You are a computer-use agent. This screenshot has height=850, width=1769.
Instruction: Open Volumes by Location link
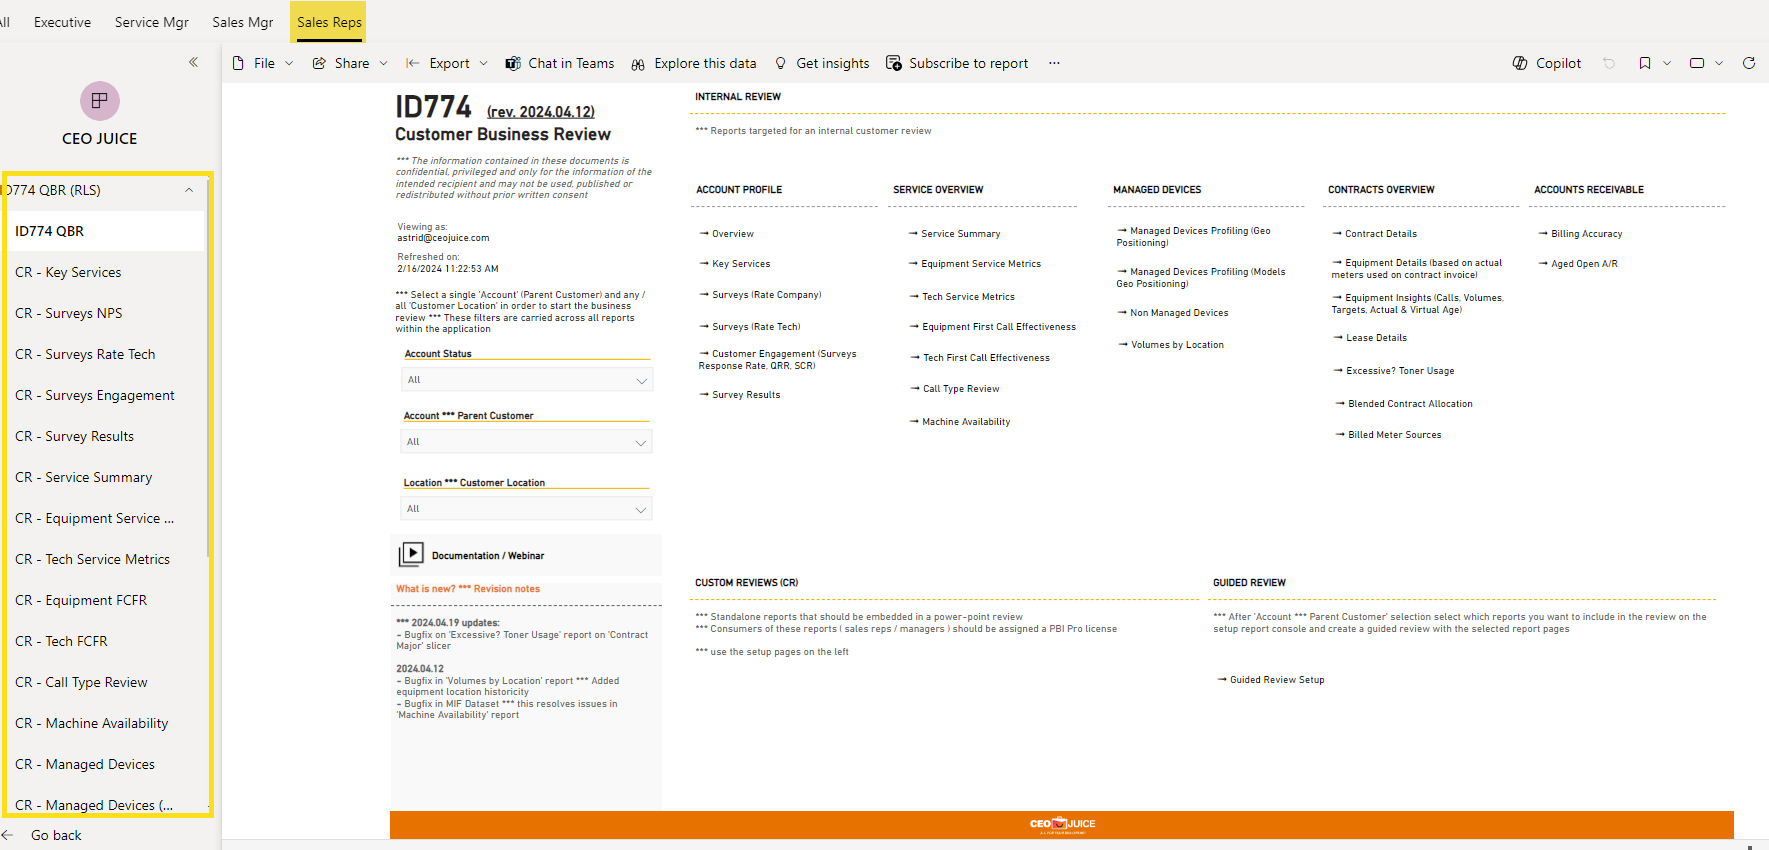click(1170, 345)
